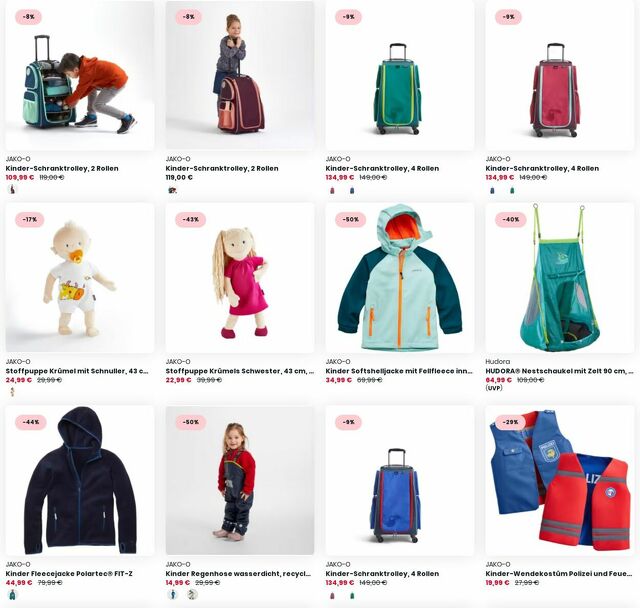View the navy Kinder Fleecejacke hoodie image
The width and height of the screenshot is (640, 608).
pos(80,480)
